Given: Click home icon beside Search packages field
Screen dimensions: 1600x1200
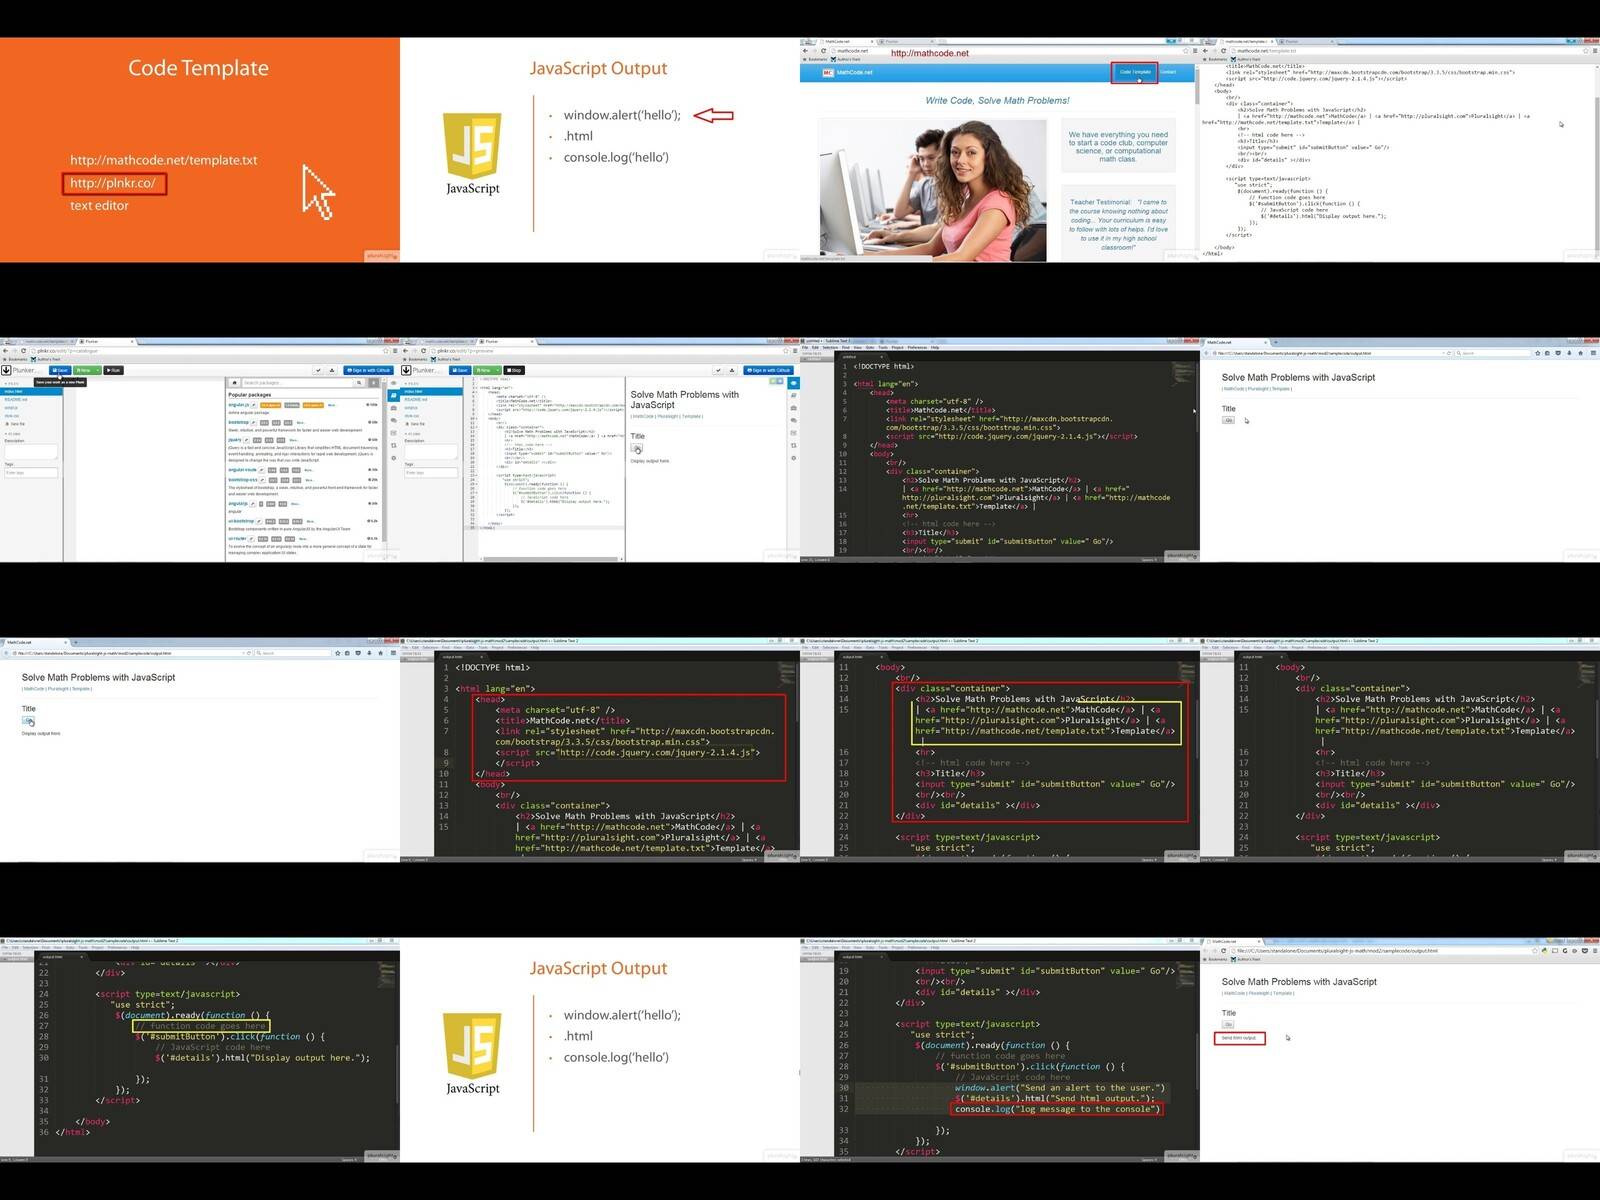Looking at the screenshot, I should tap(234, 383).
